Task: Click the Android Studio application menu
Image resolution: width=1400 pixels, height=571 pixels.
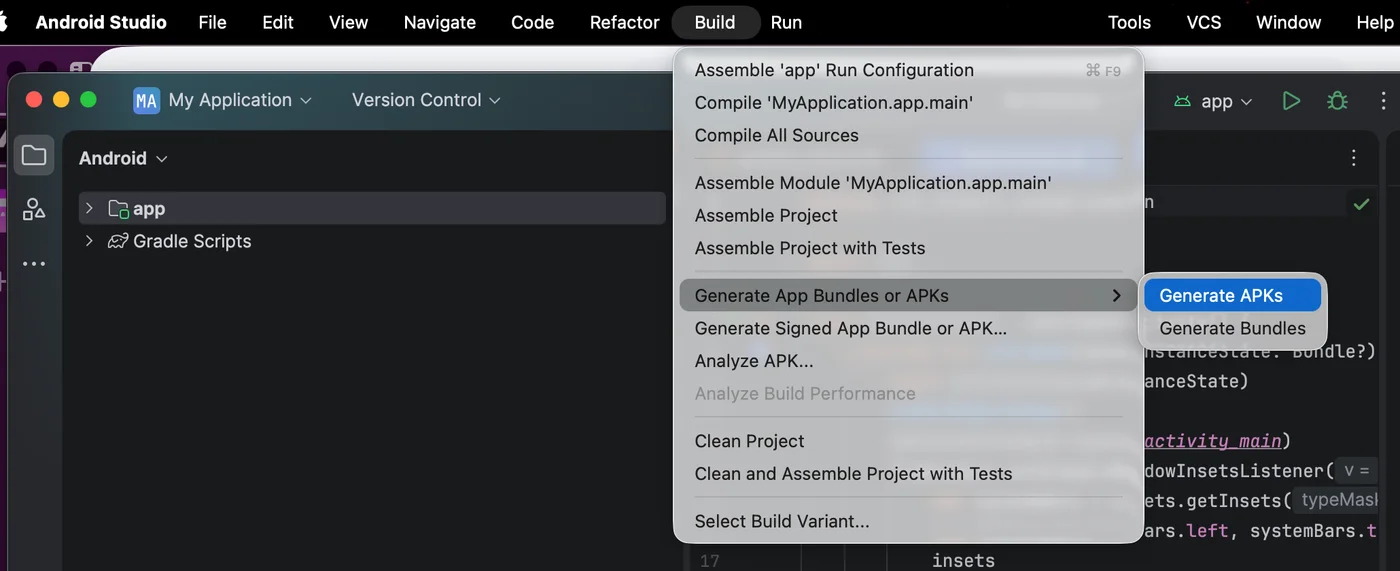Action: click(101, 22)
